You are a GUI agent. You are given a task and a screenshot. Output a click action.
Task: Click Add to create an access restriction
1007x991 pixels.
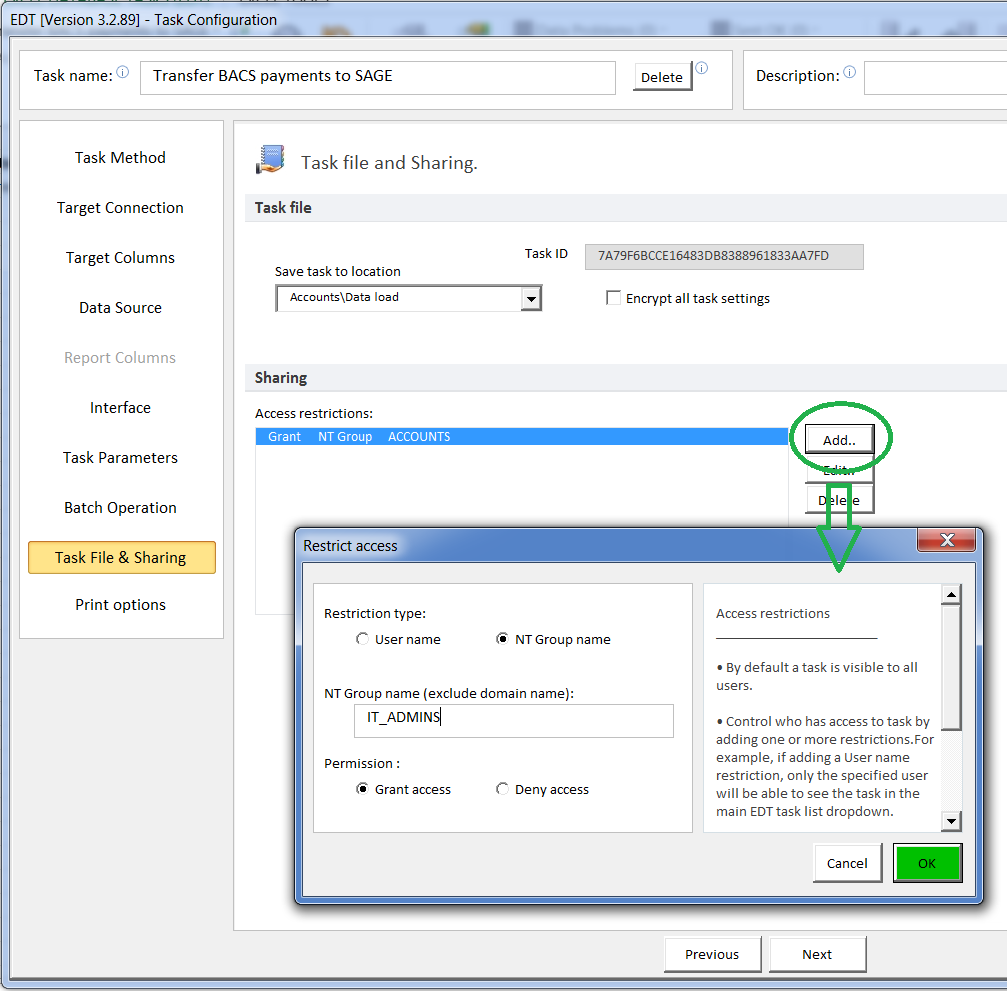tap(840, 439)
